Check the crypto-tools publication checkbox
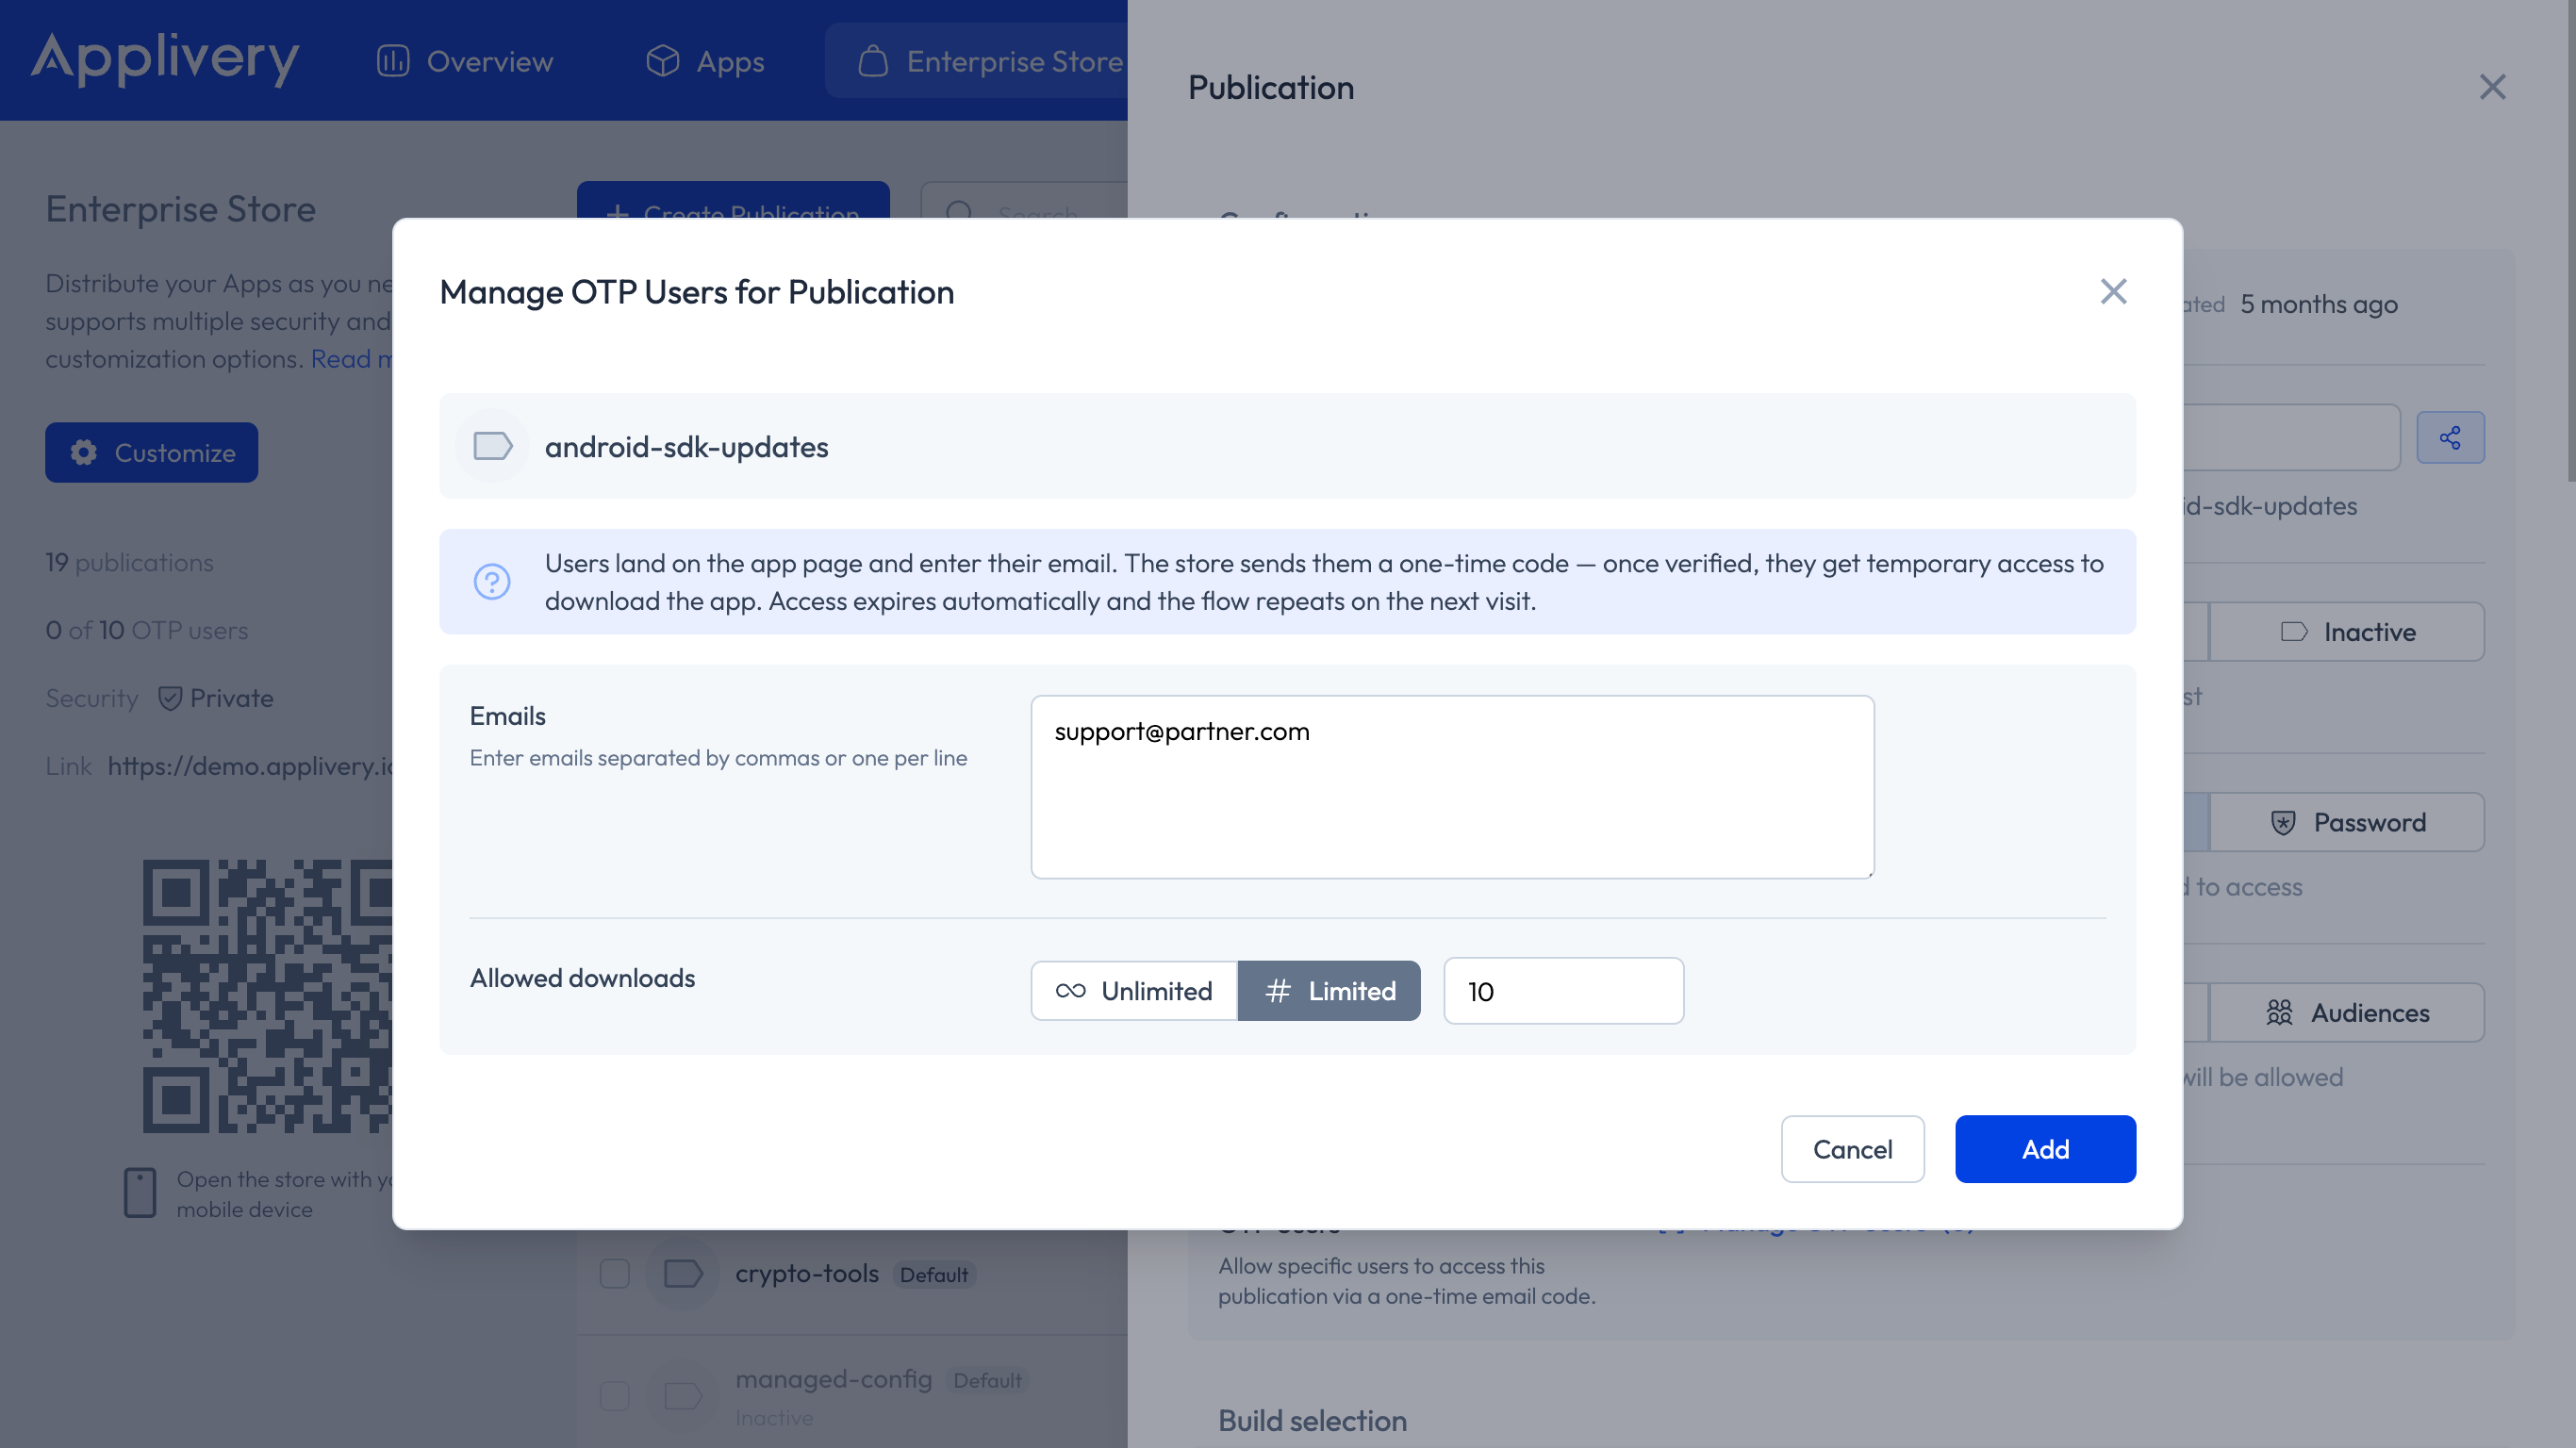 coord(614,1273)
